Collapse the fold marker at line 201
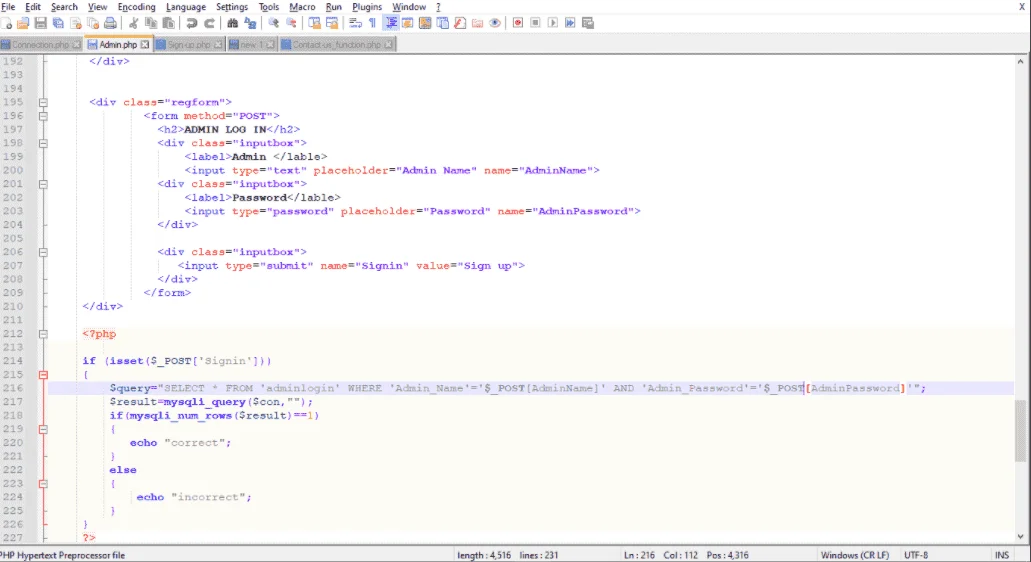 43,184
